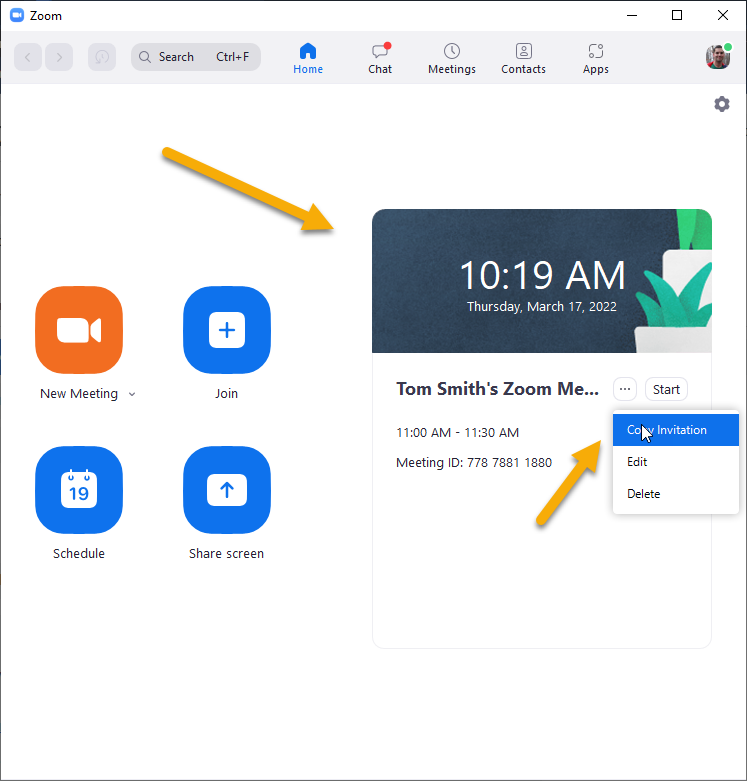Viewport: 747px width, 781px height.
Task: Maximize the Zoom window
Action: 677,15
